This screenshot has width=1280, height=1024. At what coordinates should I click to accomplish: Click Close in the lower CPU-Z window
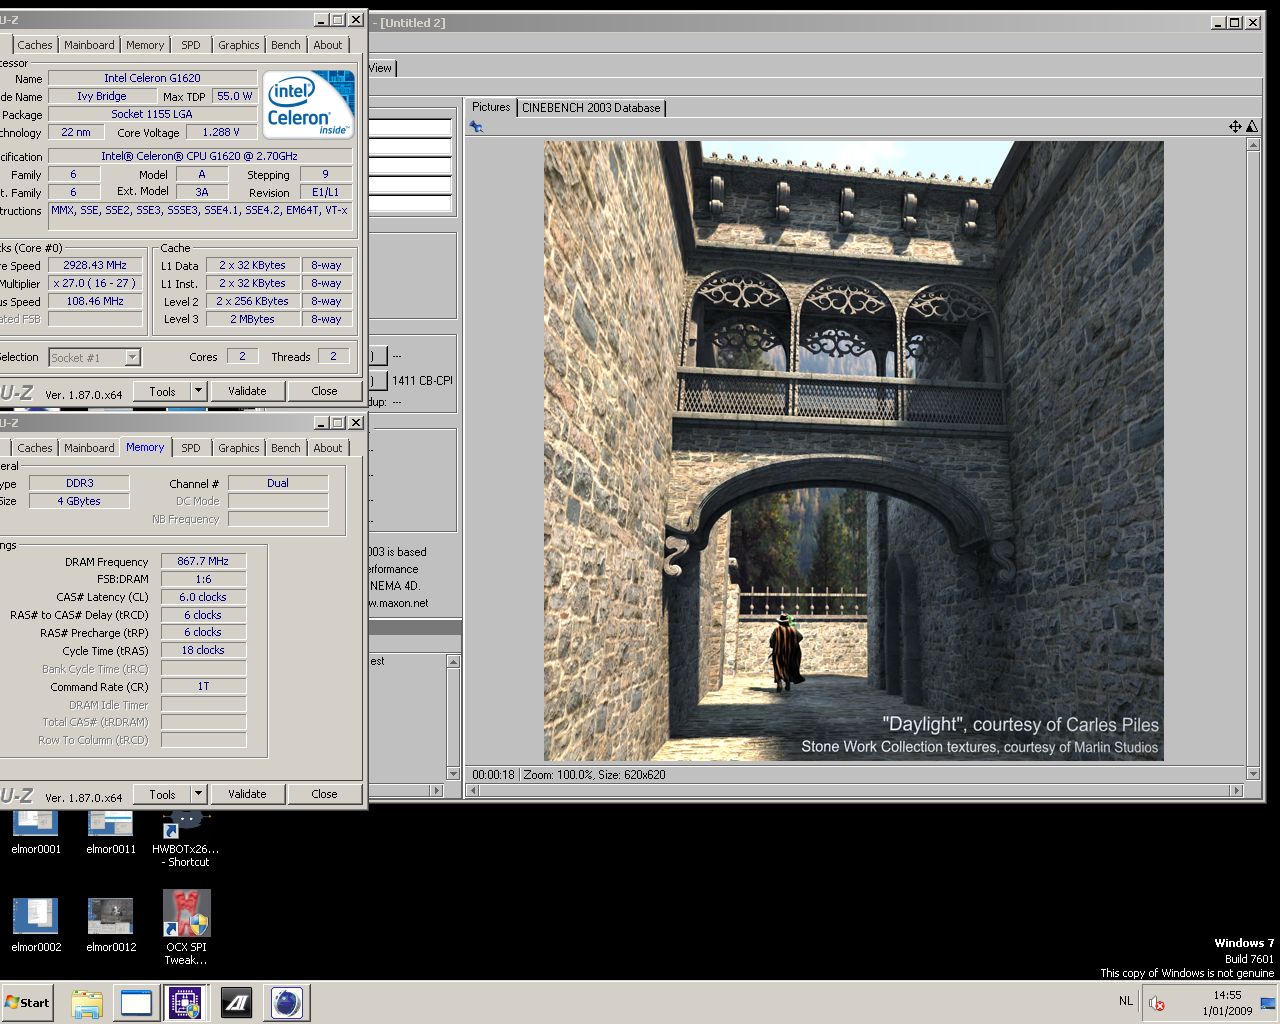coord(324,794)
